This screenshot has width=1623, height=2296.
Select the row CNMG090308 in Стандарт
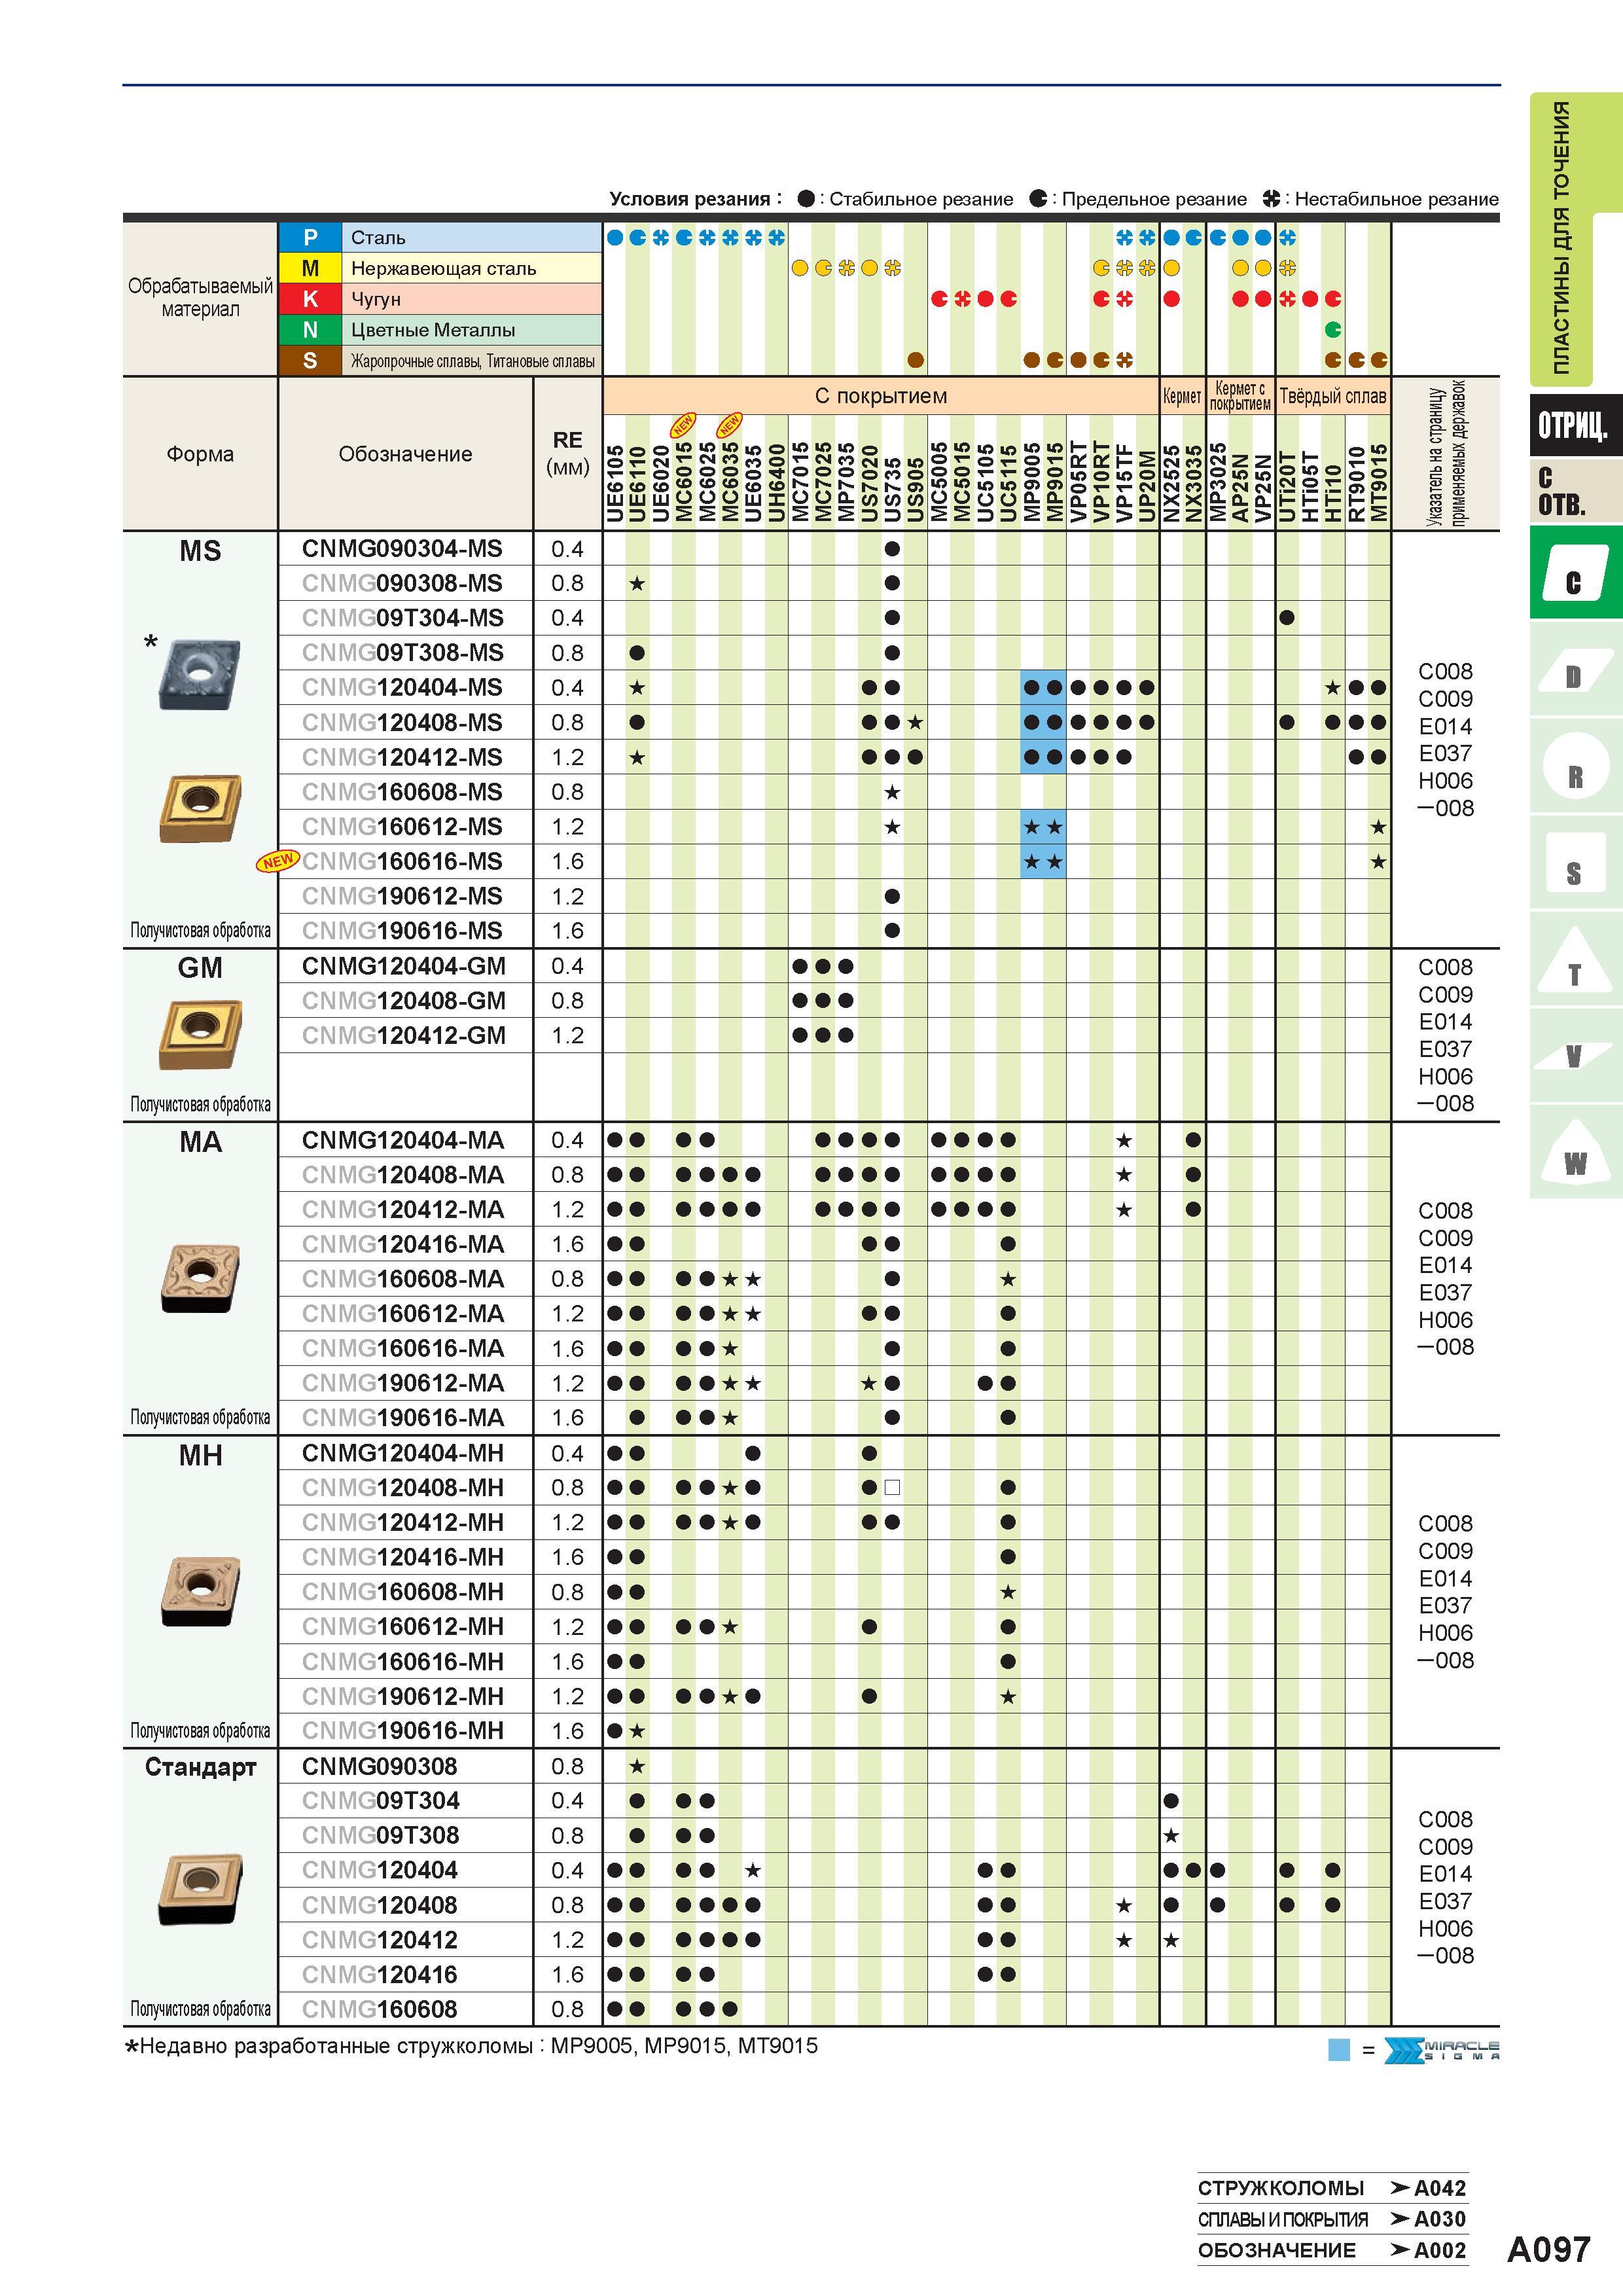point(835,1766)
